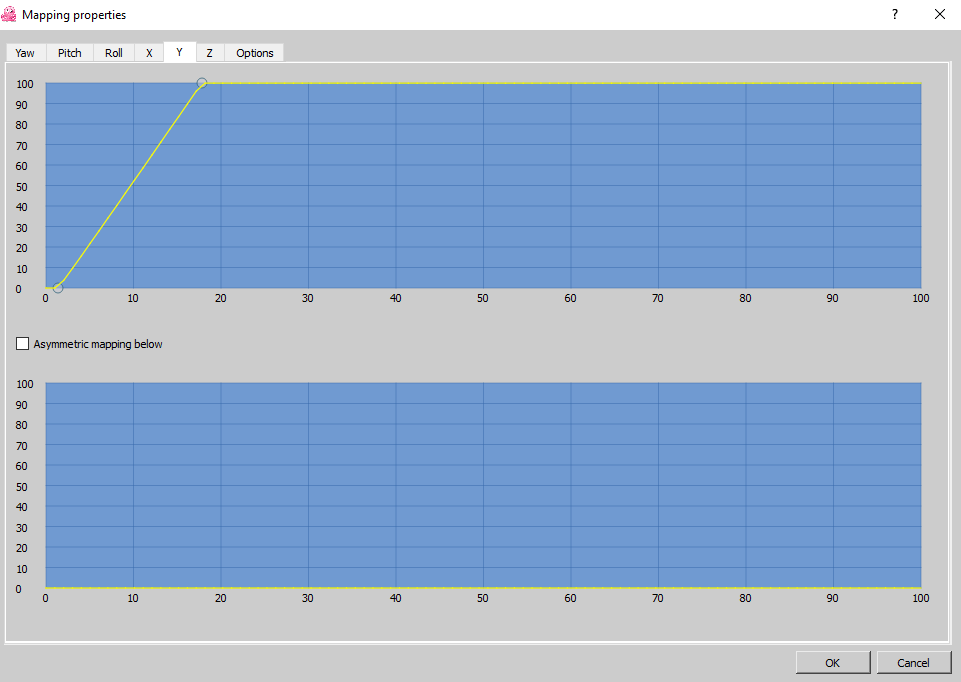Viewport: 961px width, 682px height.
Task: Switch to the Z axis tab
Action: [x=210, y=53]
